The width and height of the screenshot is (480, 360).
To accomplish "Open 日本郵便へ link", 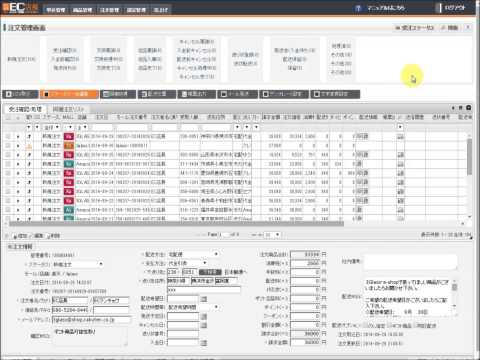I will pyautogui.click(x=236, y=272).
